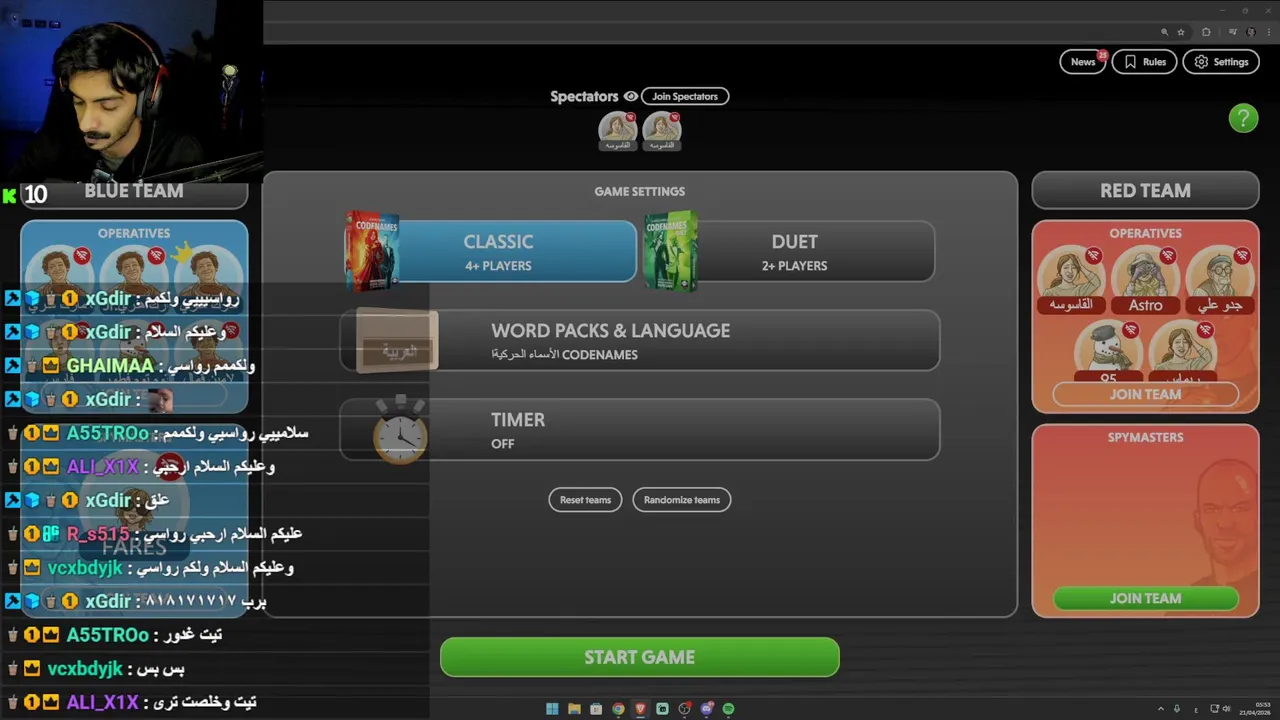This screenshot has width=1280, height=720.
Task: Click the Classic Codenames box art
Action: coord(371,250)
